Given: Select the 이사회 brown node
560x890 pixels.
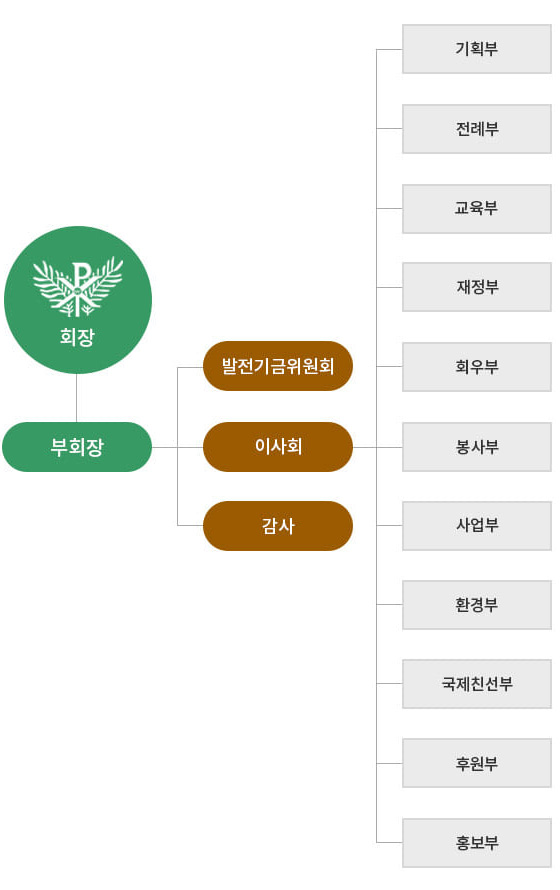Looking at the screenshot, I should click(x=278, y=447).
